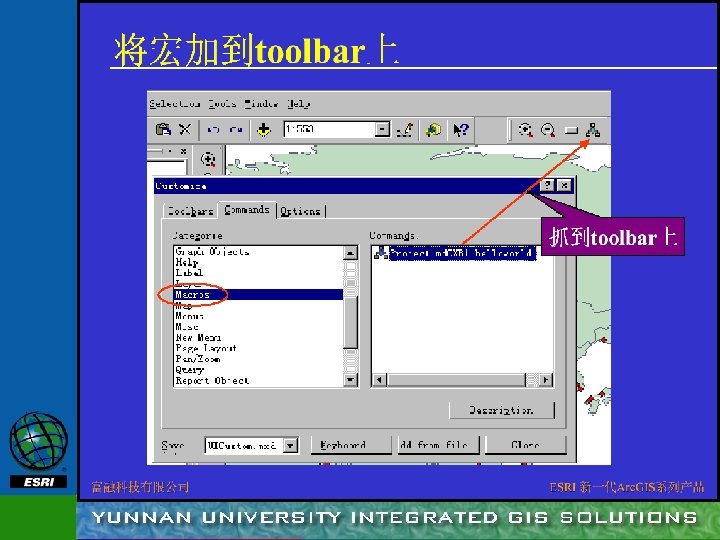This screenshot has width=720, height=540.
Task: Open the Window menu
Action: click(261, 104)
